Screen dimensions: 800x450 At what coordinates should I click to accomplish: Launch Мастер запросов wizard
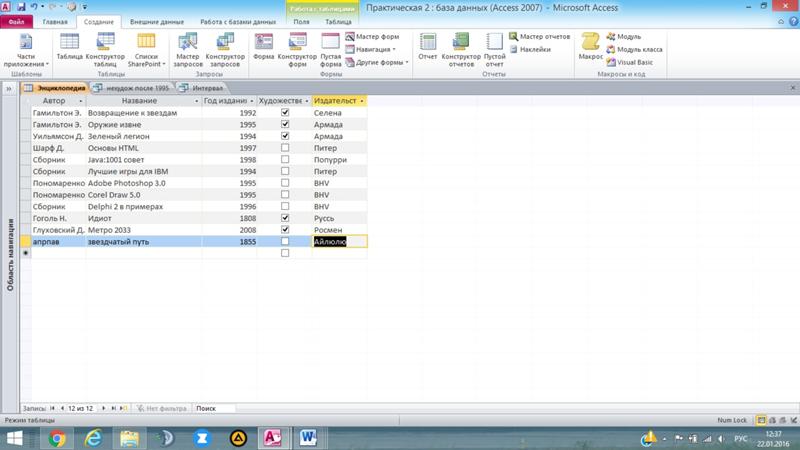(x=188, y=49)
